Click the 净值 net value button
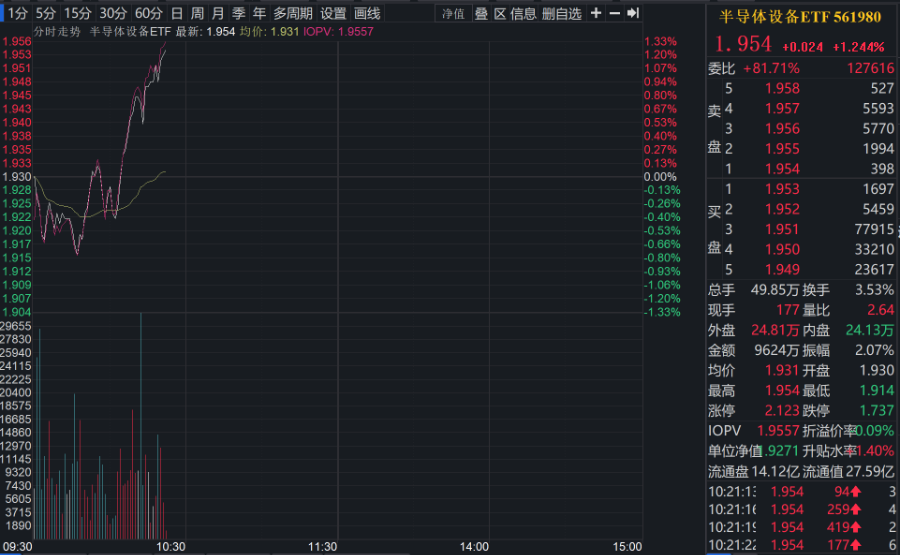900x555 pixels. (453, 13)
